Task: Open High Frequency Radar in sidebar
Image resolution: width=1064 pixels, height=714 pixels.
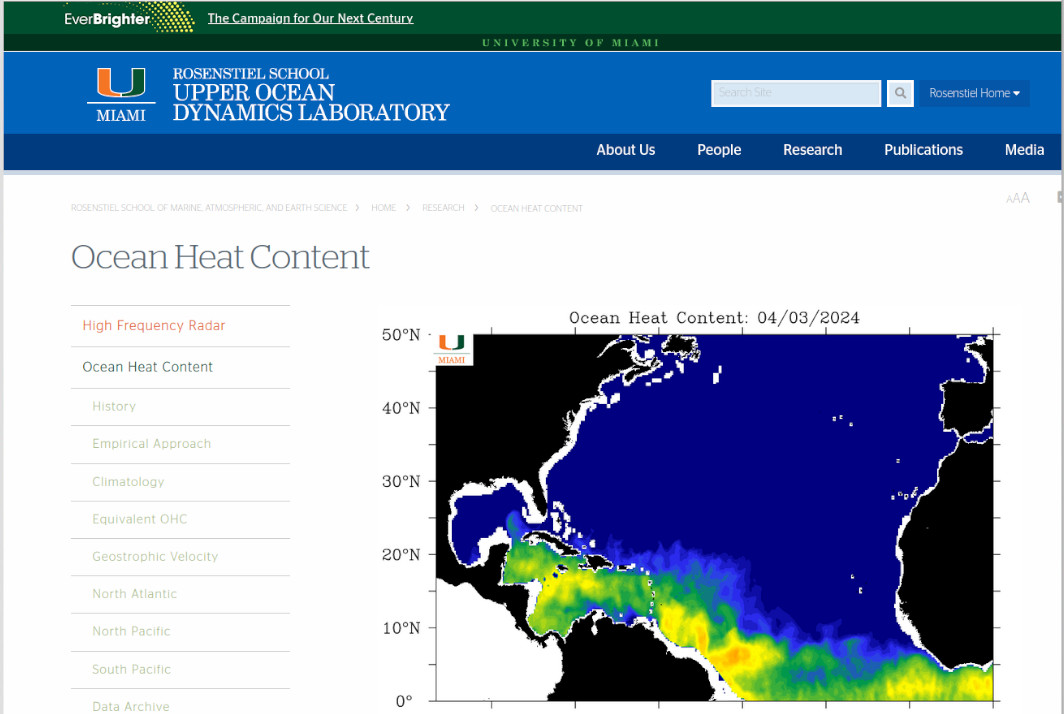Action: (x=154, y=326)
